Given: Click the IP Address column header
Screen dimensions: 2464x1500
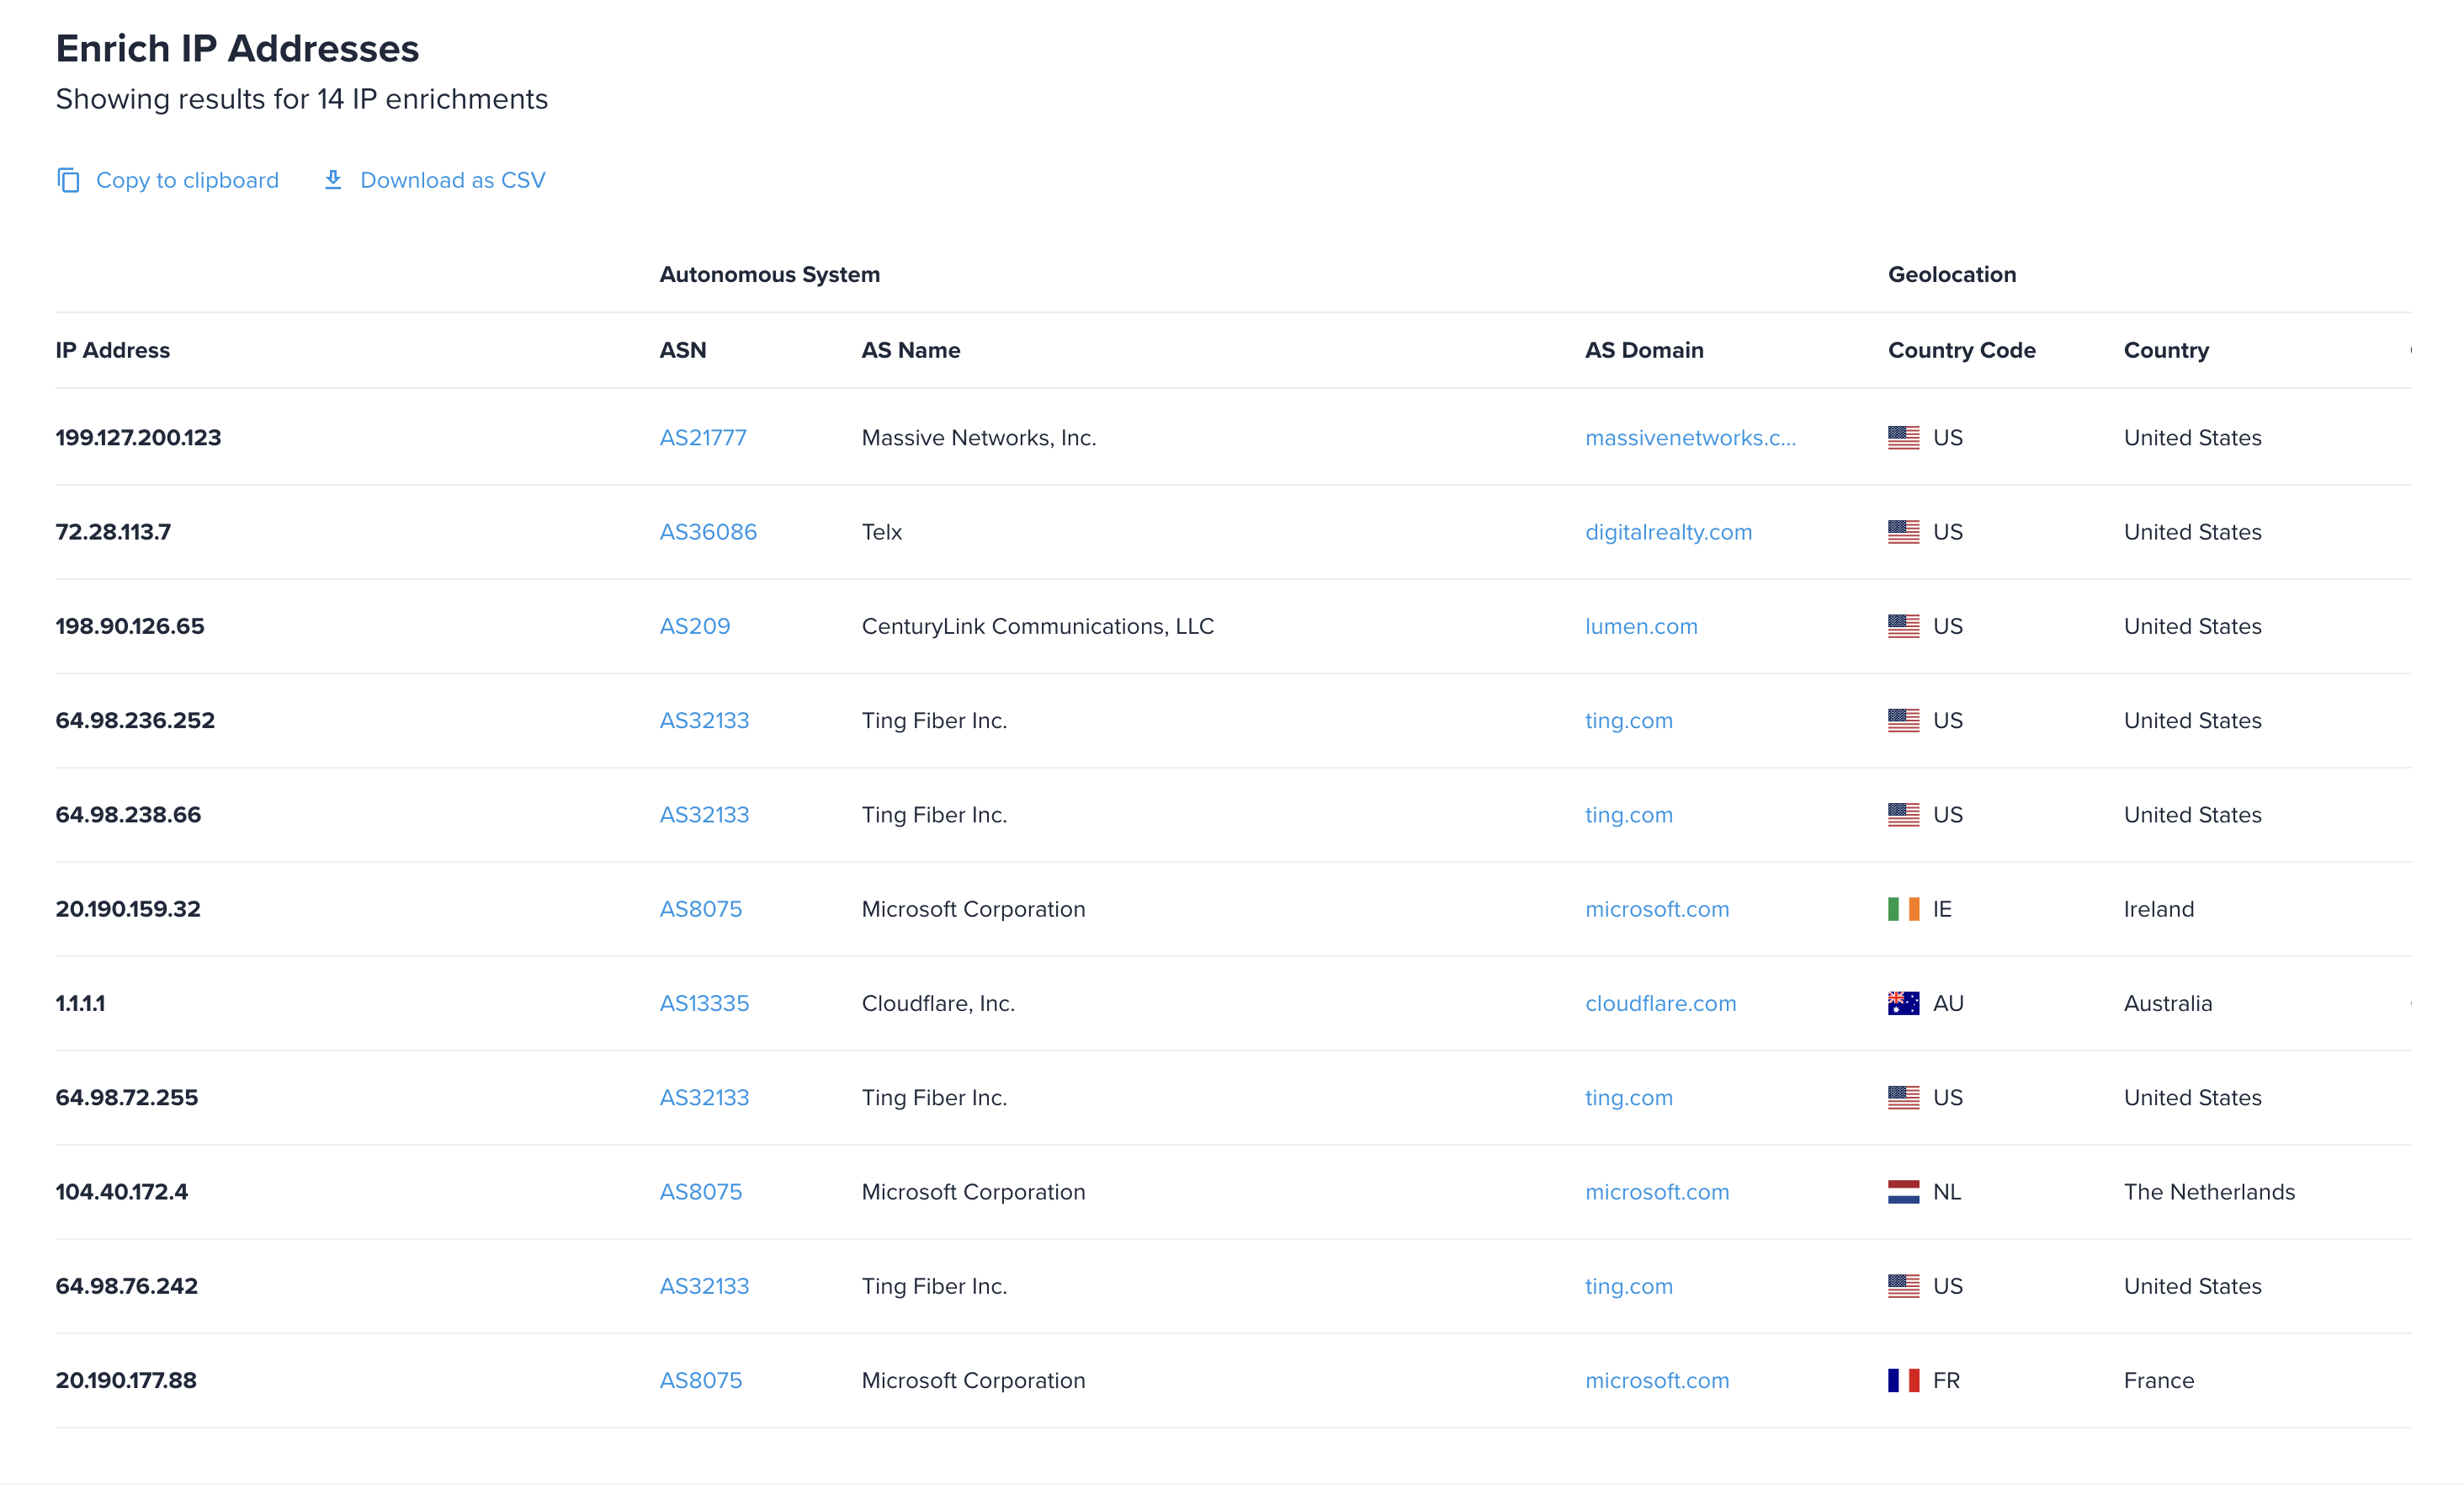Looking at the screenshot, I should (x=113, y=350).
